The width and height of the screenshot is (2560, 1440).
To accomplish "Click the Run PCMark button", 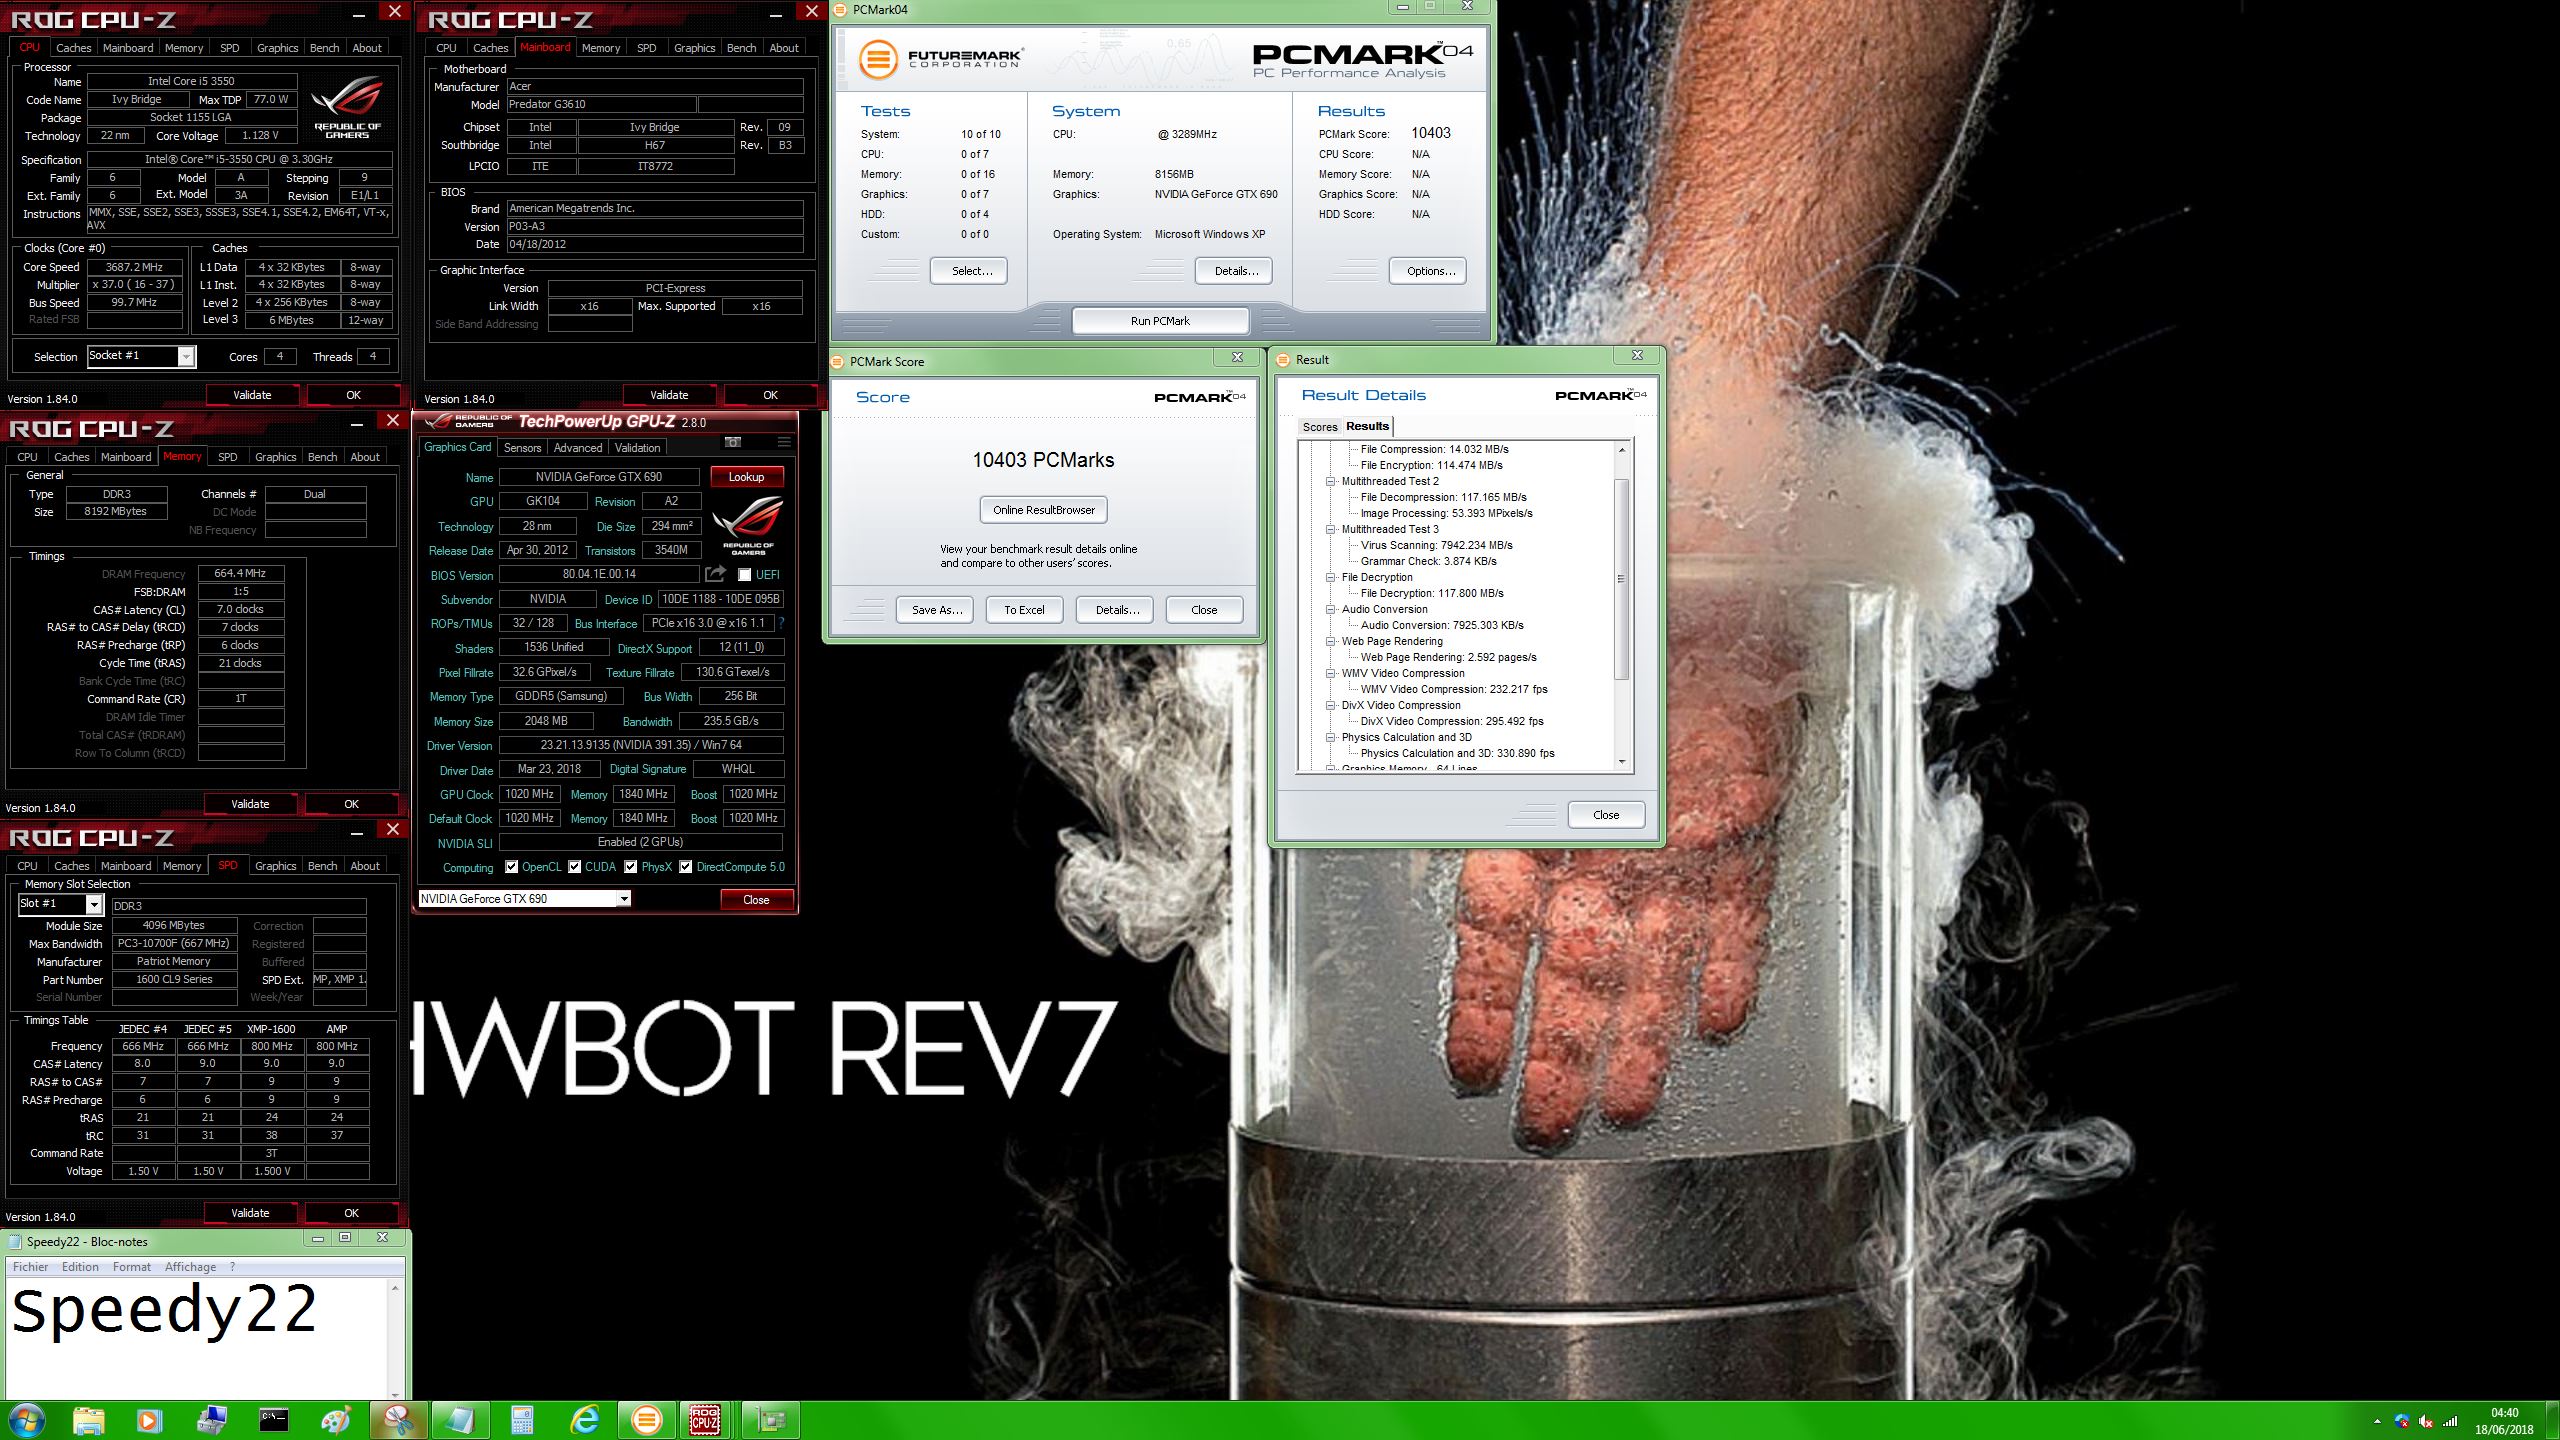I will (1160, 321).
